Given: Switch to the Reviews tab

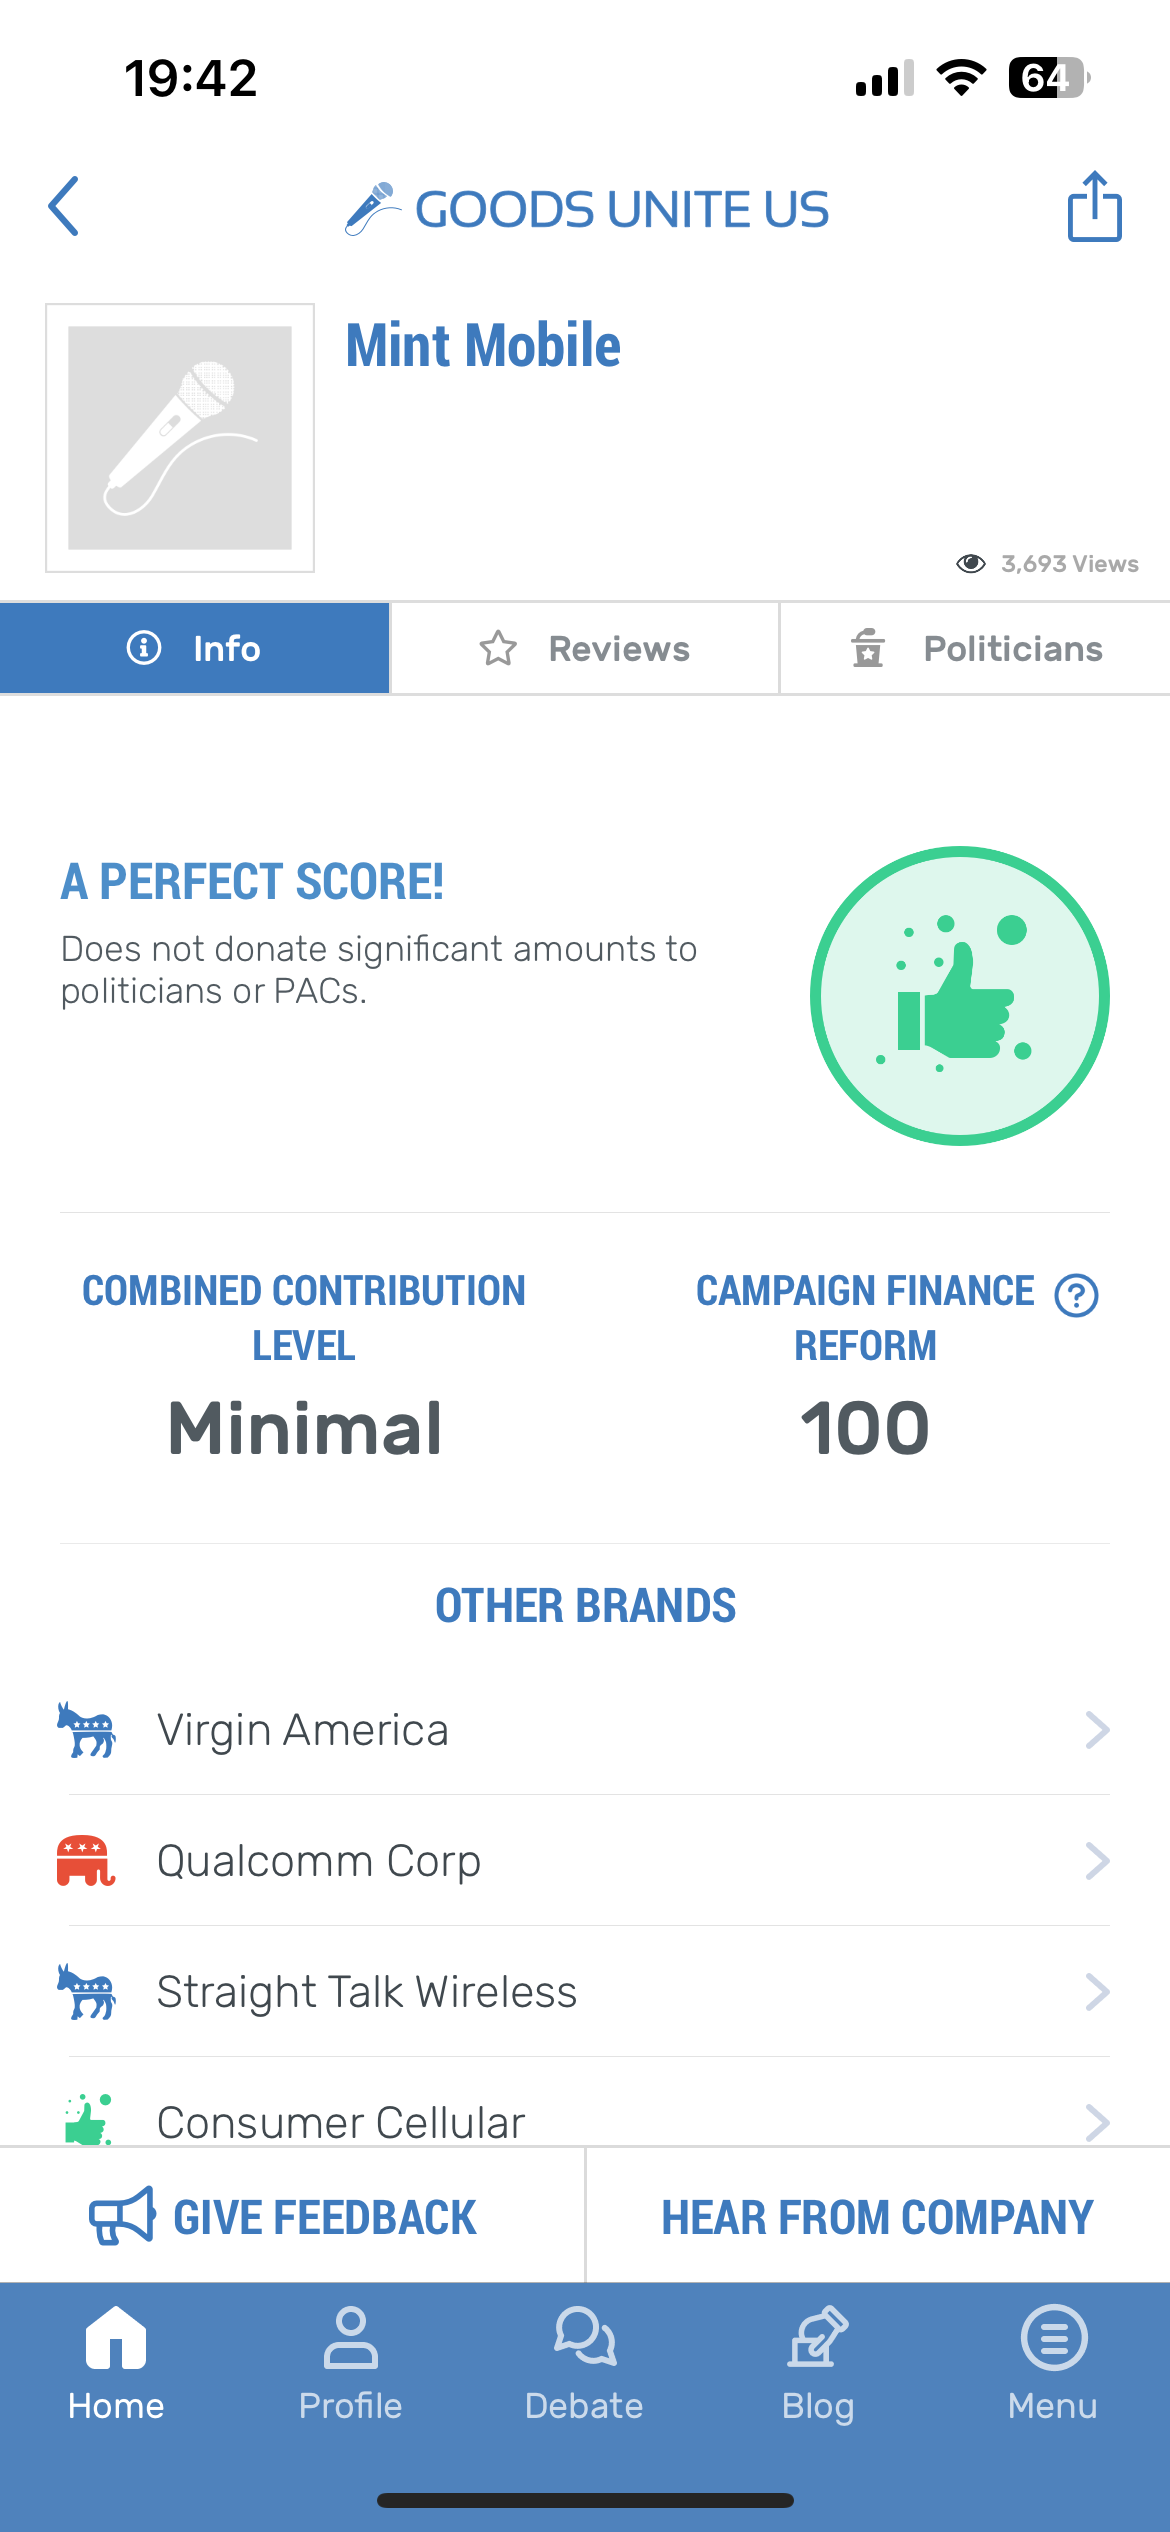Looking at the screenshot, I should 585,649.
